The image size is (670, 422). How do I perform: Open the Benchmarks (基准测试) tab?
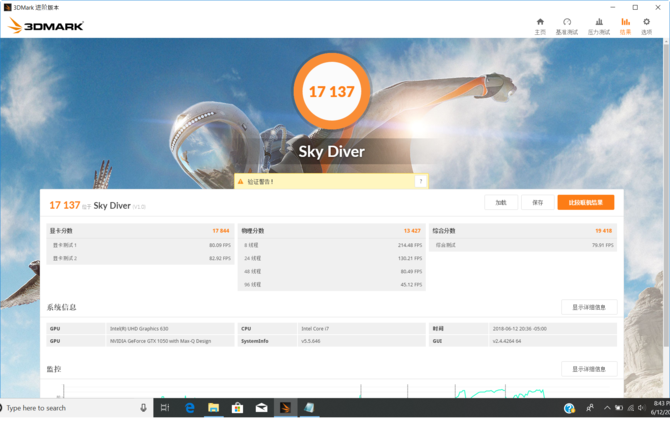click(567, 25)
